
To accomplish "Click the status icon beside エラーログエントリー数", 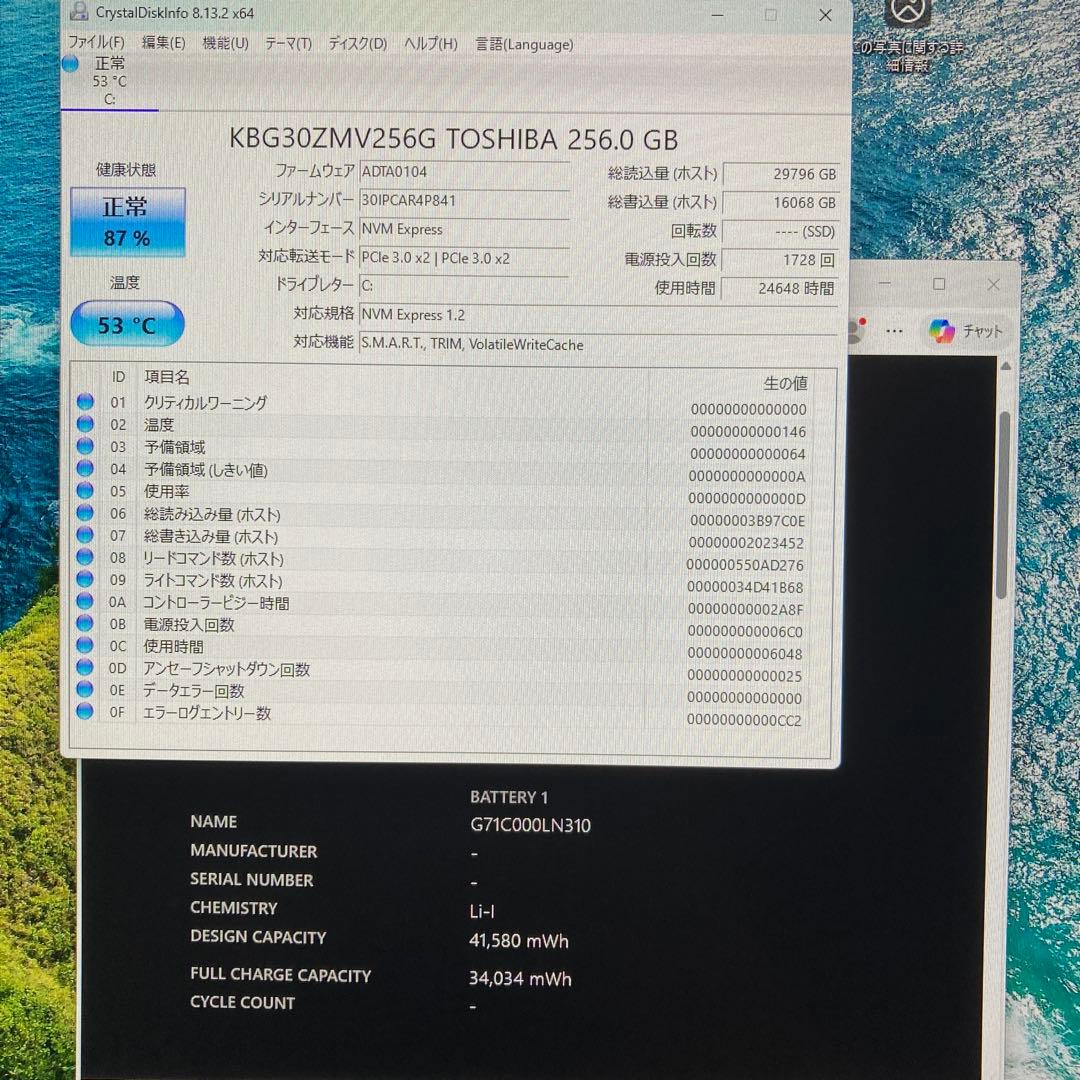I will coord(85,712).
